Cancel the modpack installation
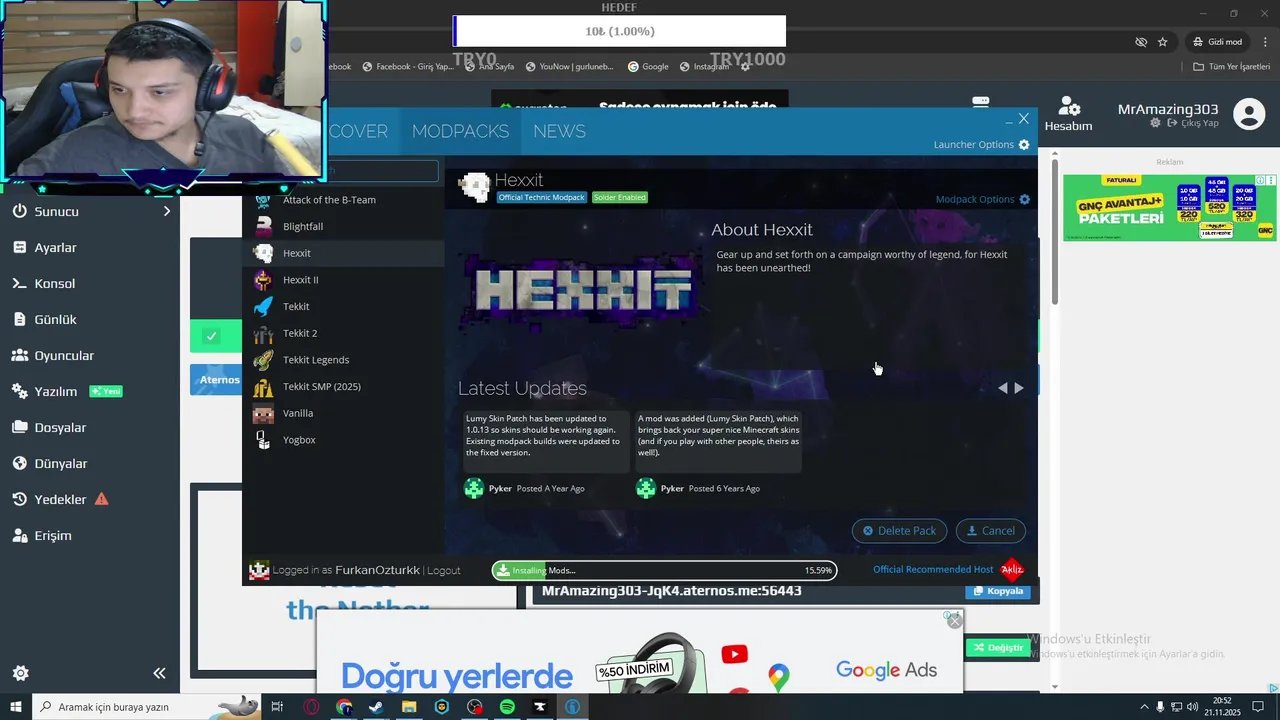Image resolution: width=1280 pixels, height=720 pixels. (x=990, y=531)
